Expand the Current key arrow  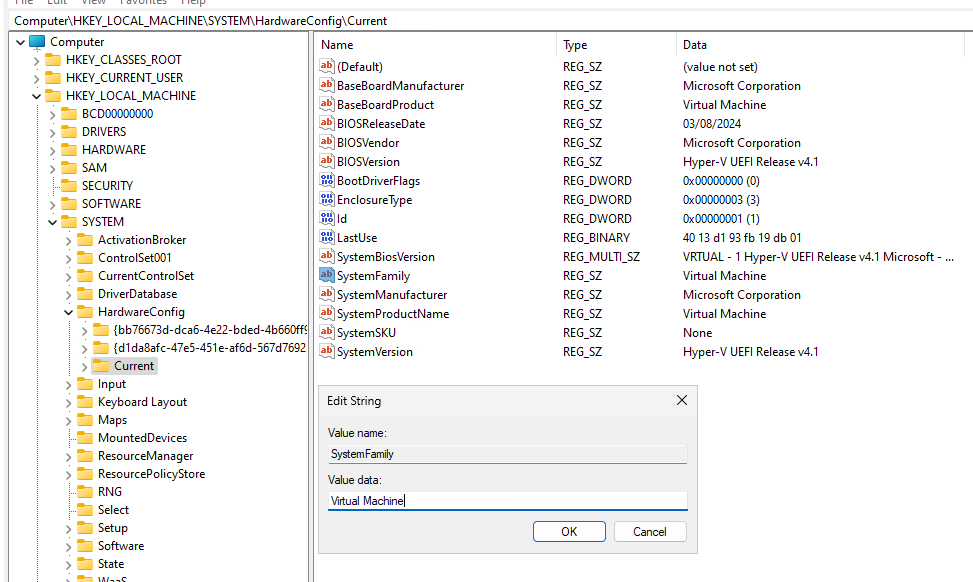(84, 367)
